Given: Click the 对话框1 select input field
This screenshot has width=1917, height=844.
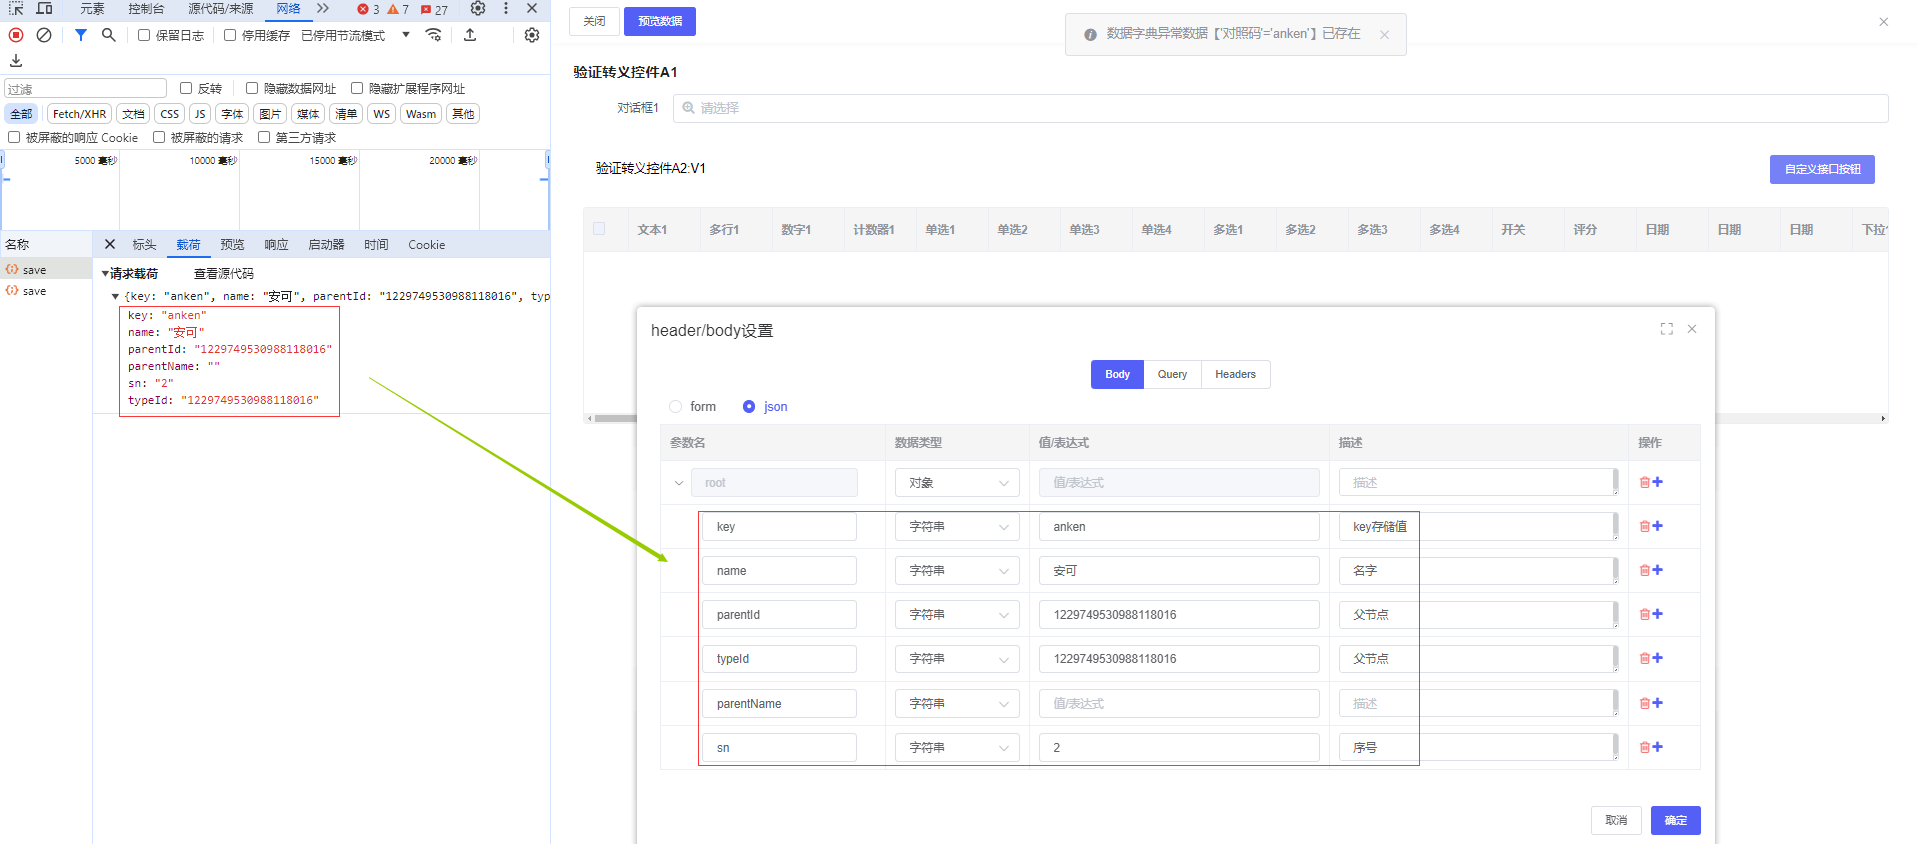Looking at the screenshot, I should pyautogui.click(x=1280, y=108).
